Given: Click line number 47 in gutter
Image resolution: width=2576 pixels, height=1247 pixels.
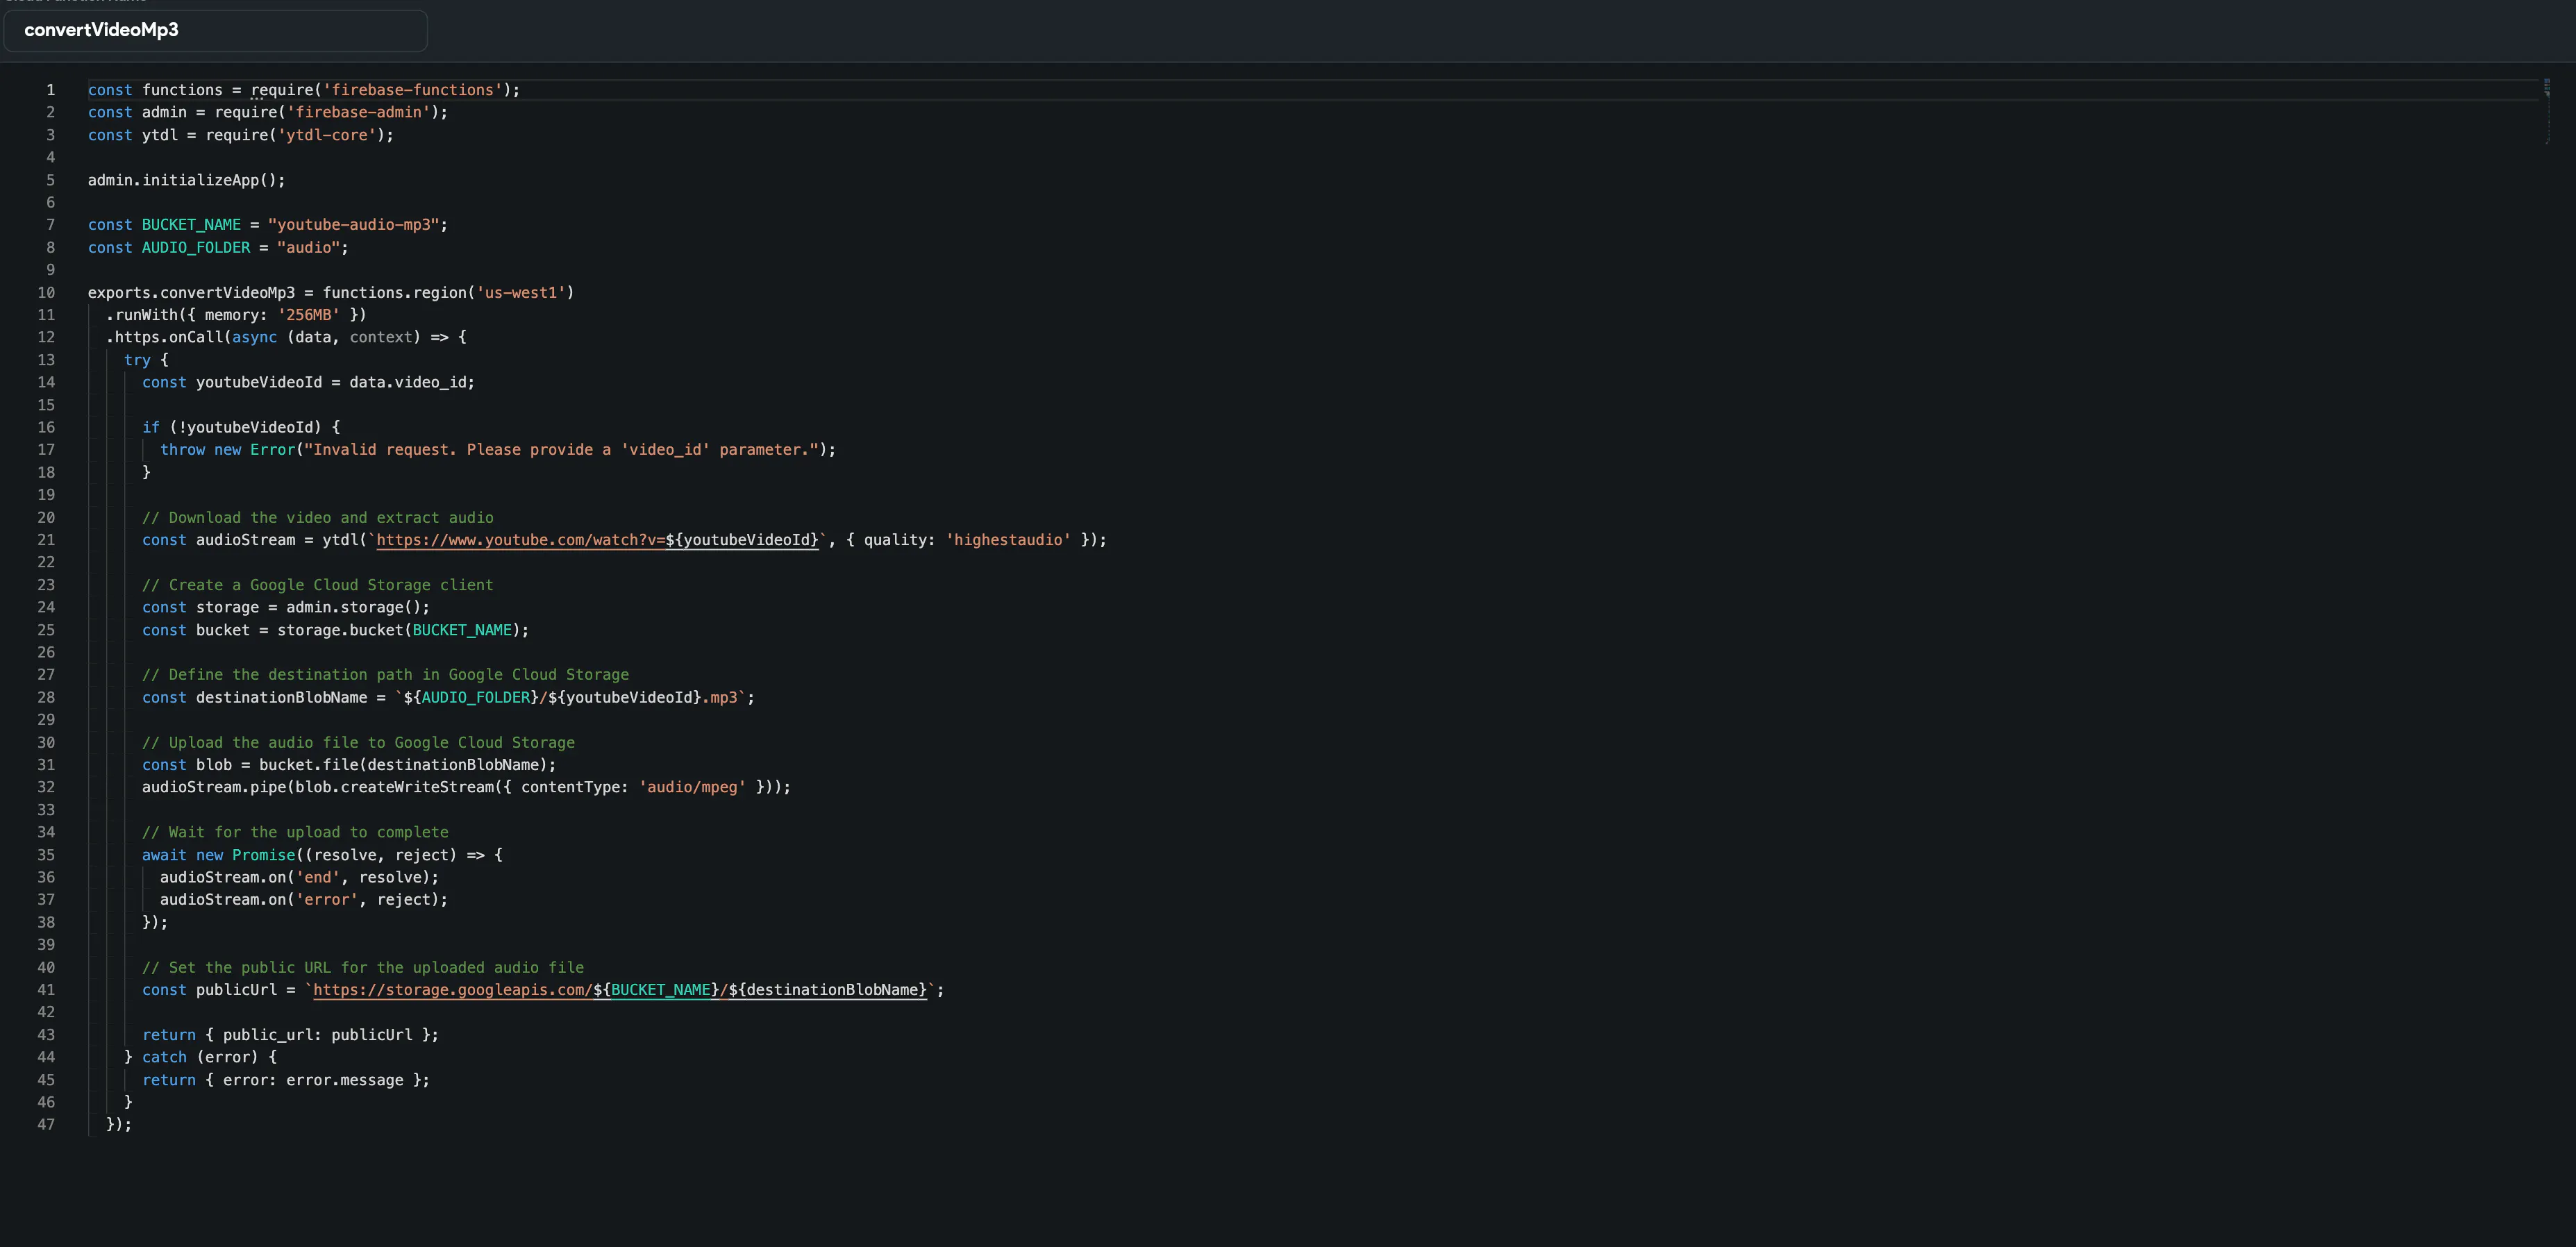Looking at the screenshot, I should (x=46, y=1125).
